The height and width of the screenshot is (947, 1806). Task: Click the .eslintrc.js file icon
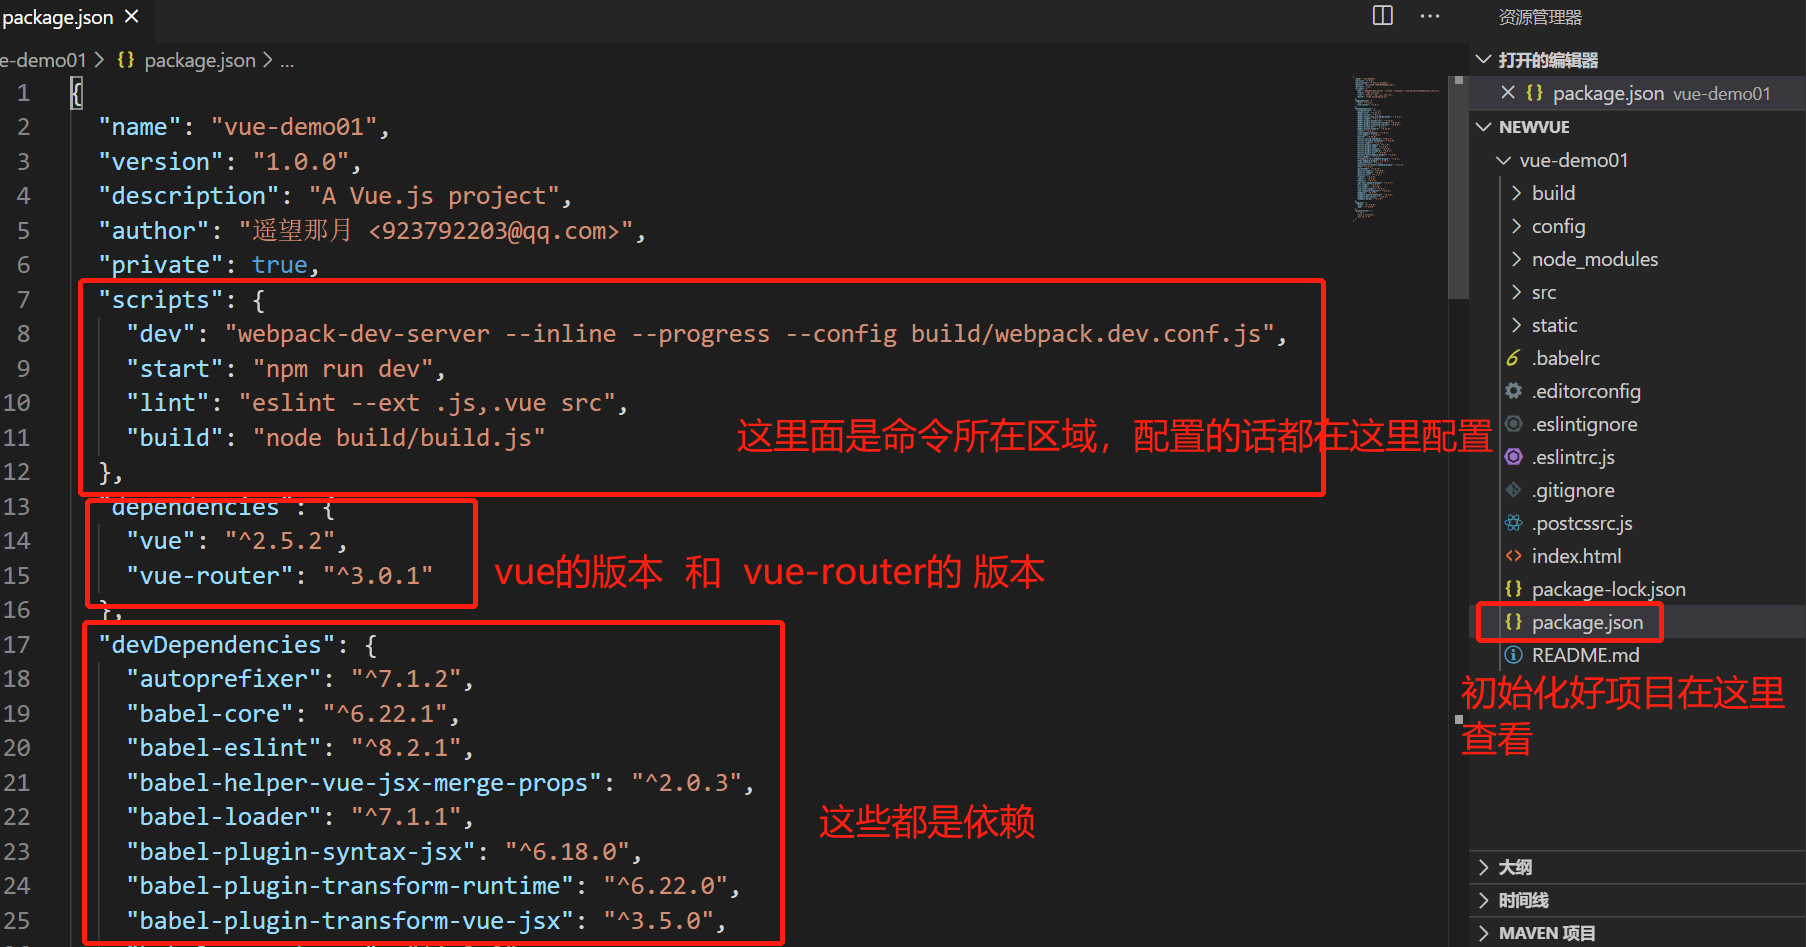(x=1514, y=457)
